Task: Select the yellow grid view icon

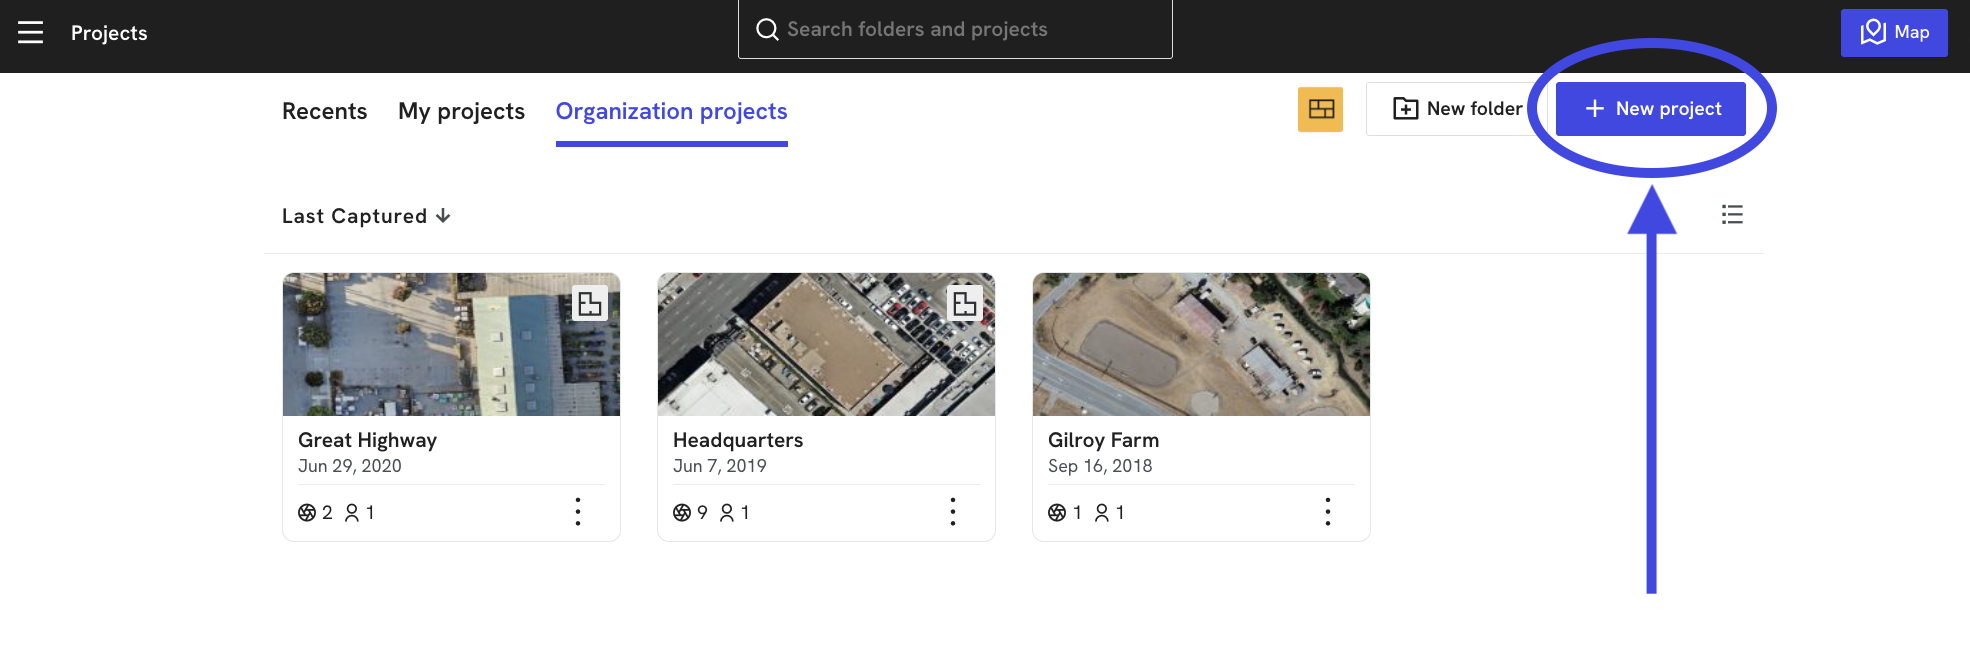Action: click(1320, 109)
